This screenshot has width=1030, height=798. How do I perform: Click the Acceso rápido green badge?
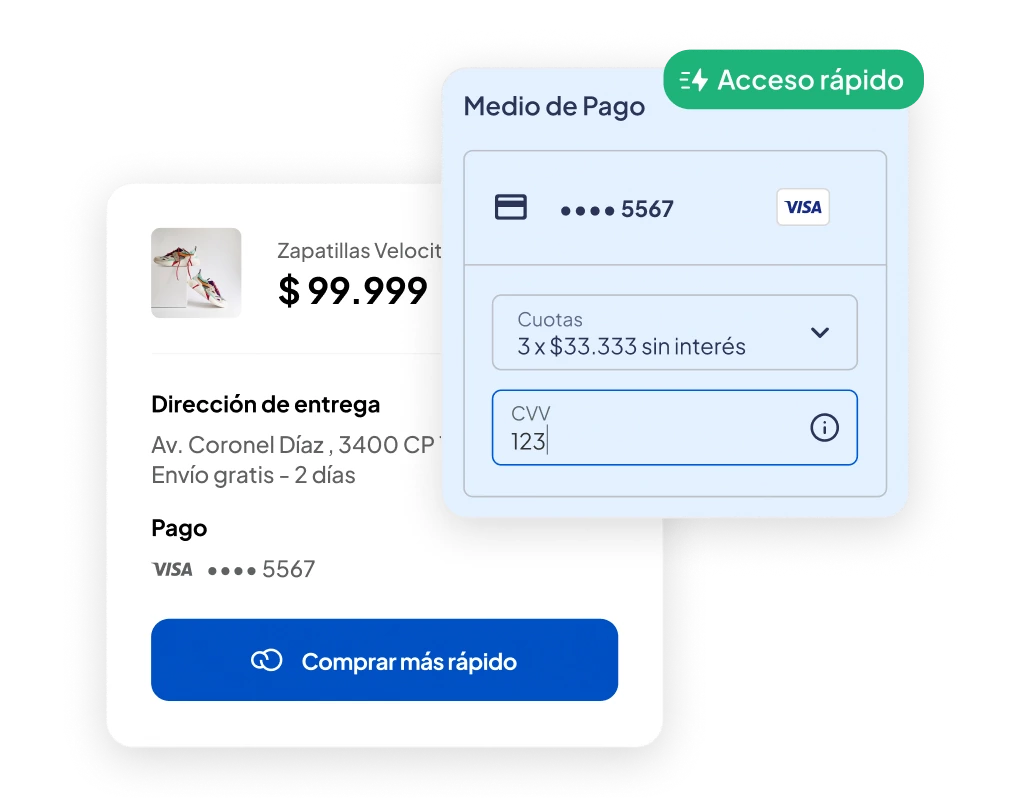click(x=793, y=79)
